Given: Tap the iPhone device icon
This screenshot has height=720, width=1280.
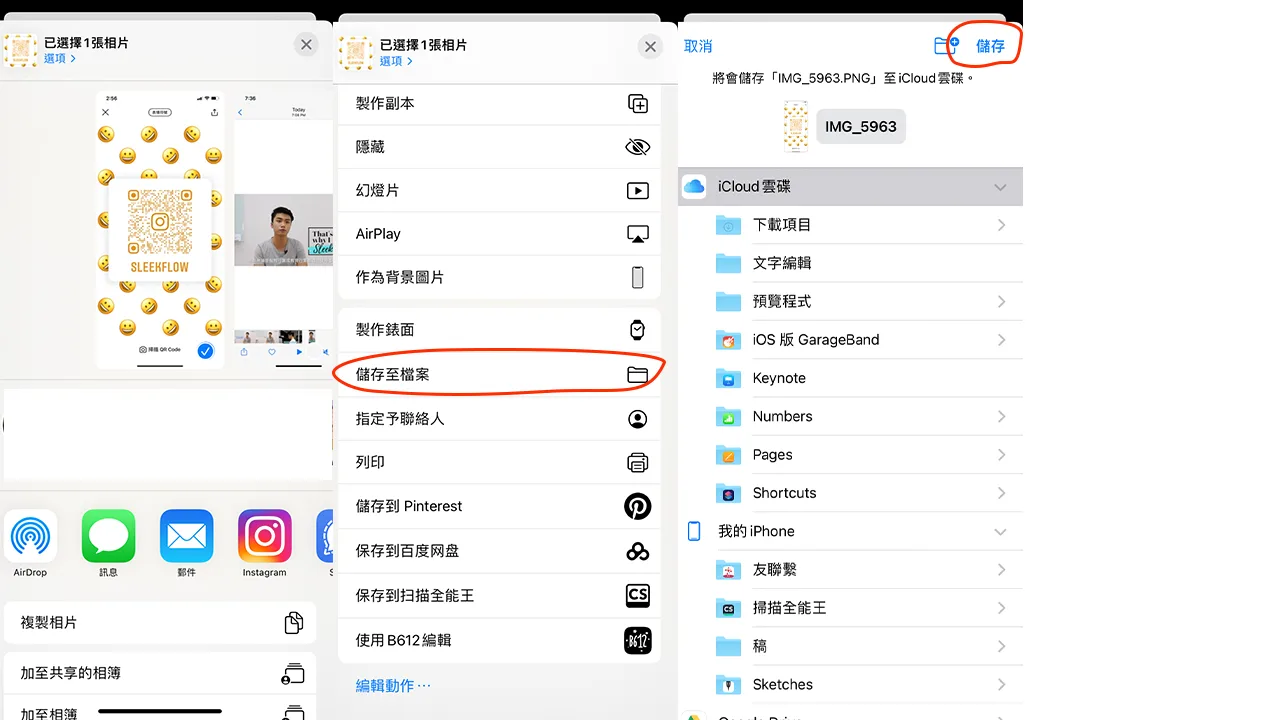Looking at the screenshot, I should tap(694, 531).
